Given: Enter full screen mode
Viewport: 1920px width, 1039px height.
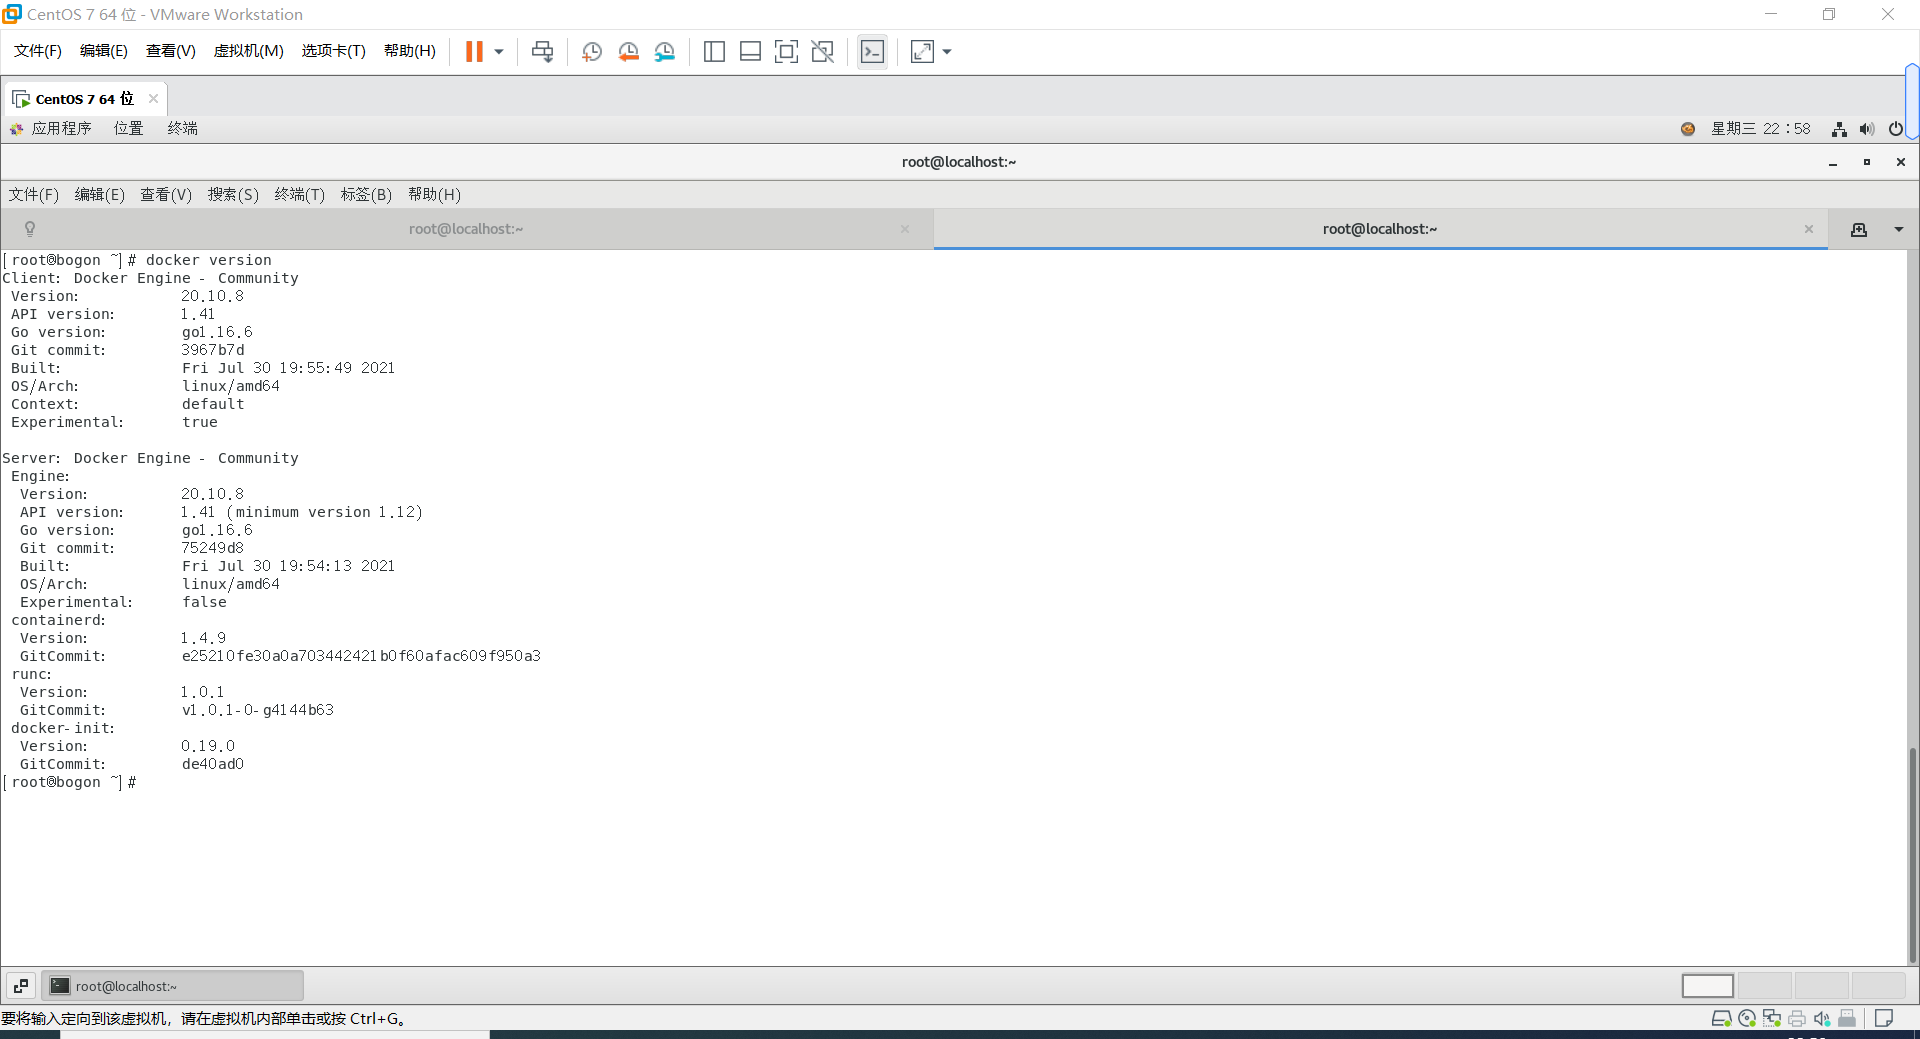Looking at the screenshot, I should [x=786, y=52].
